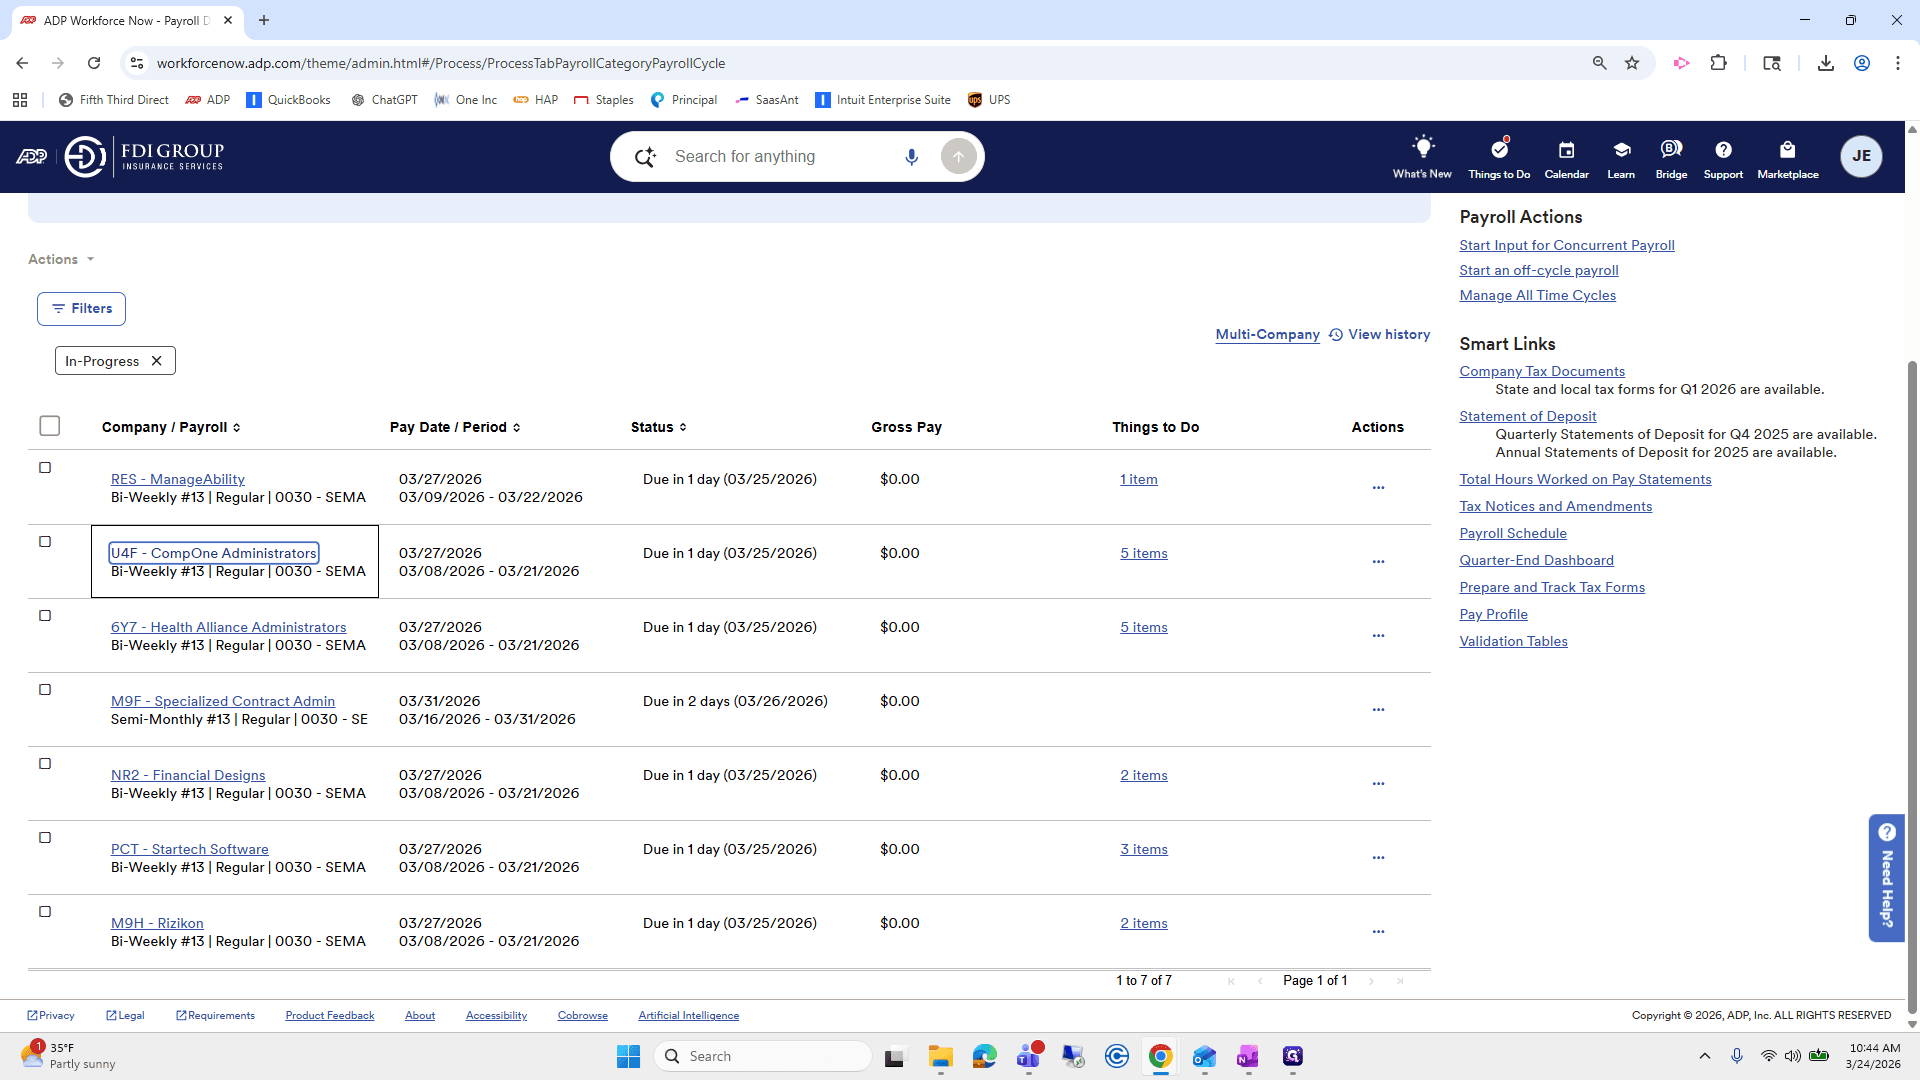Open actions menu for M9H - Rizikon row
Image resolution: width=1920 pixels, height=1080 pixels.
1378,932
